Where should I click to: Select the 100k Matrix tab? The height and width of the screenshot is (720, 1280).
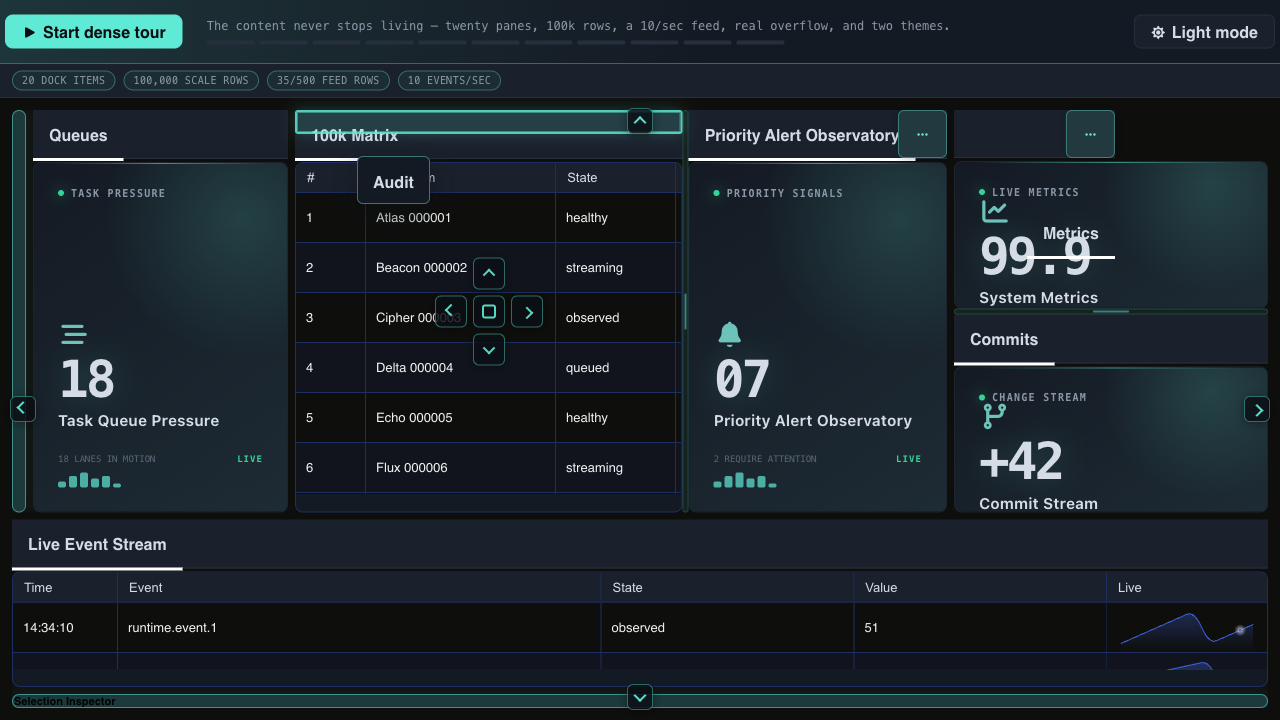click(x=355, y=136)
